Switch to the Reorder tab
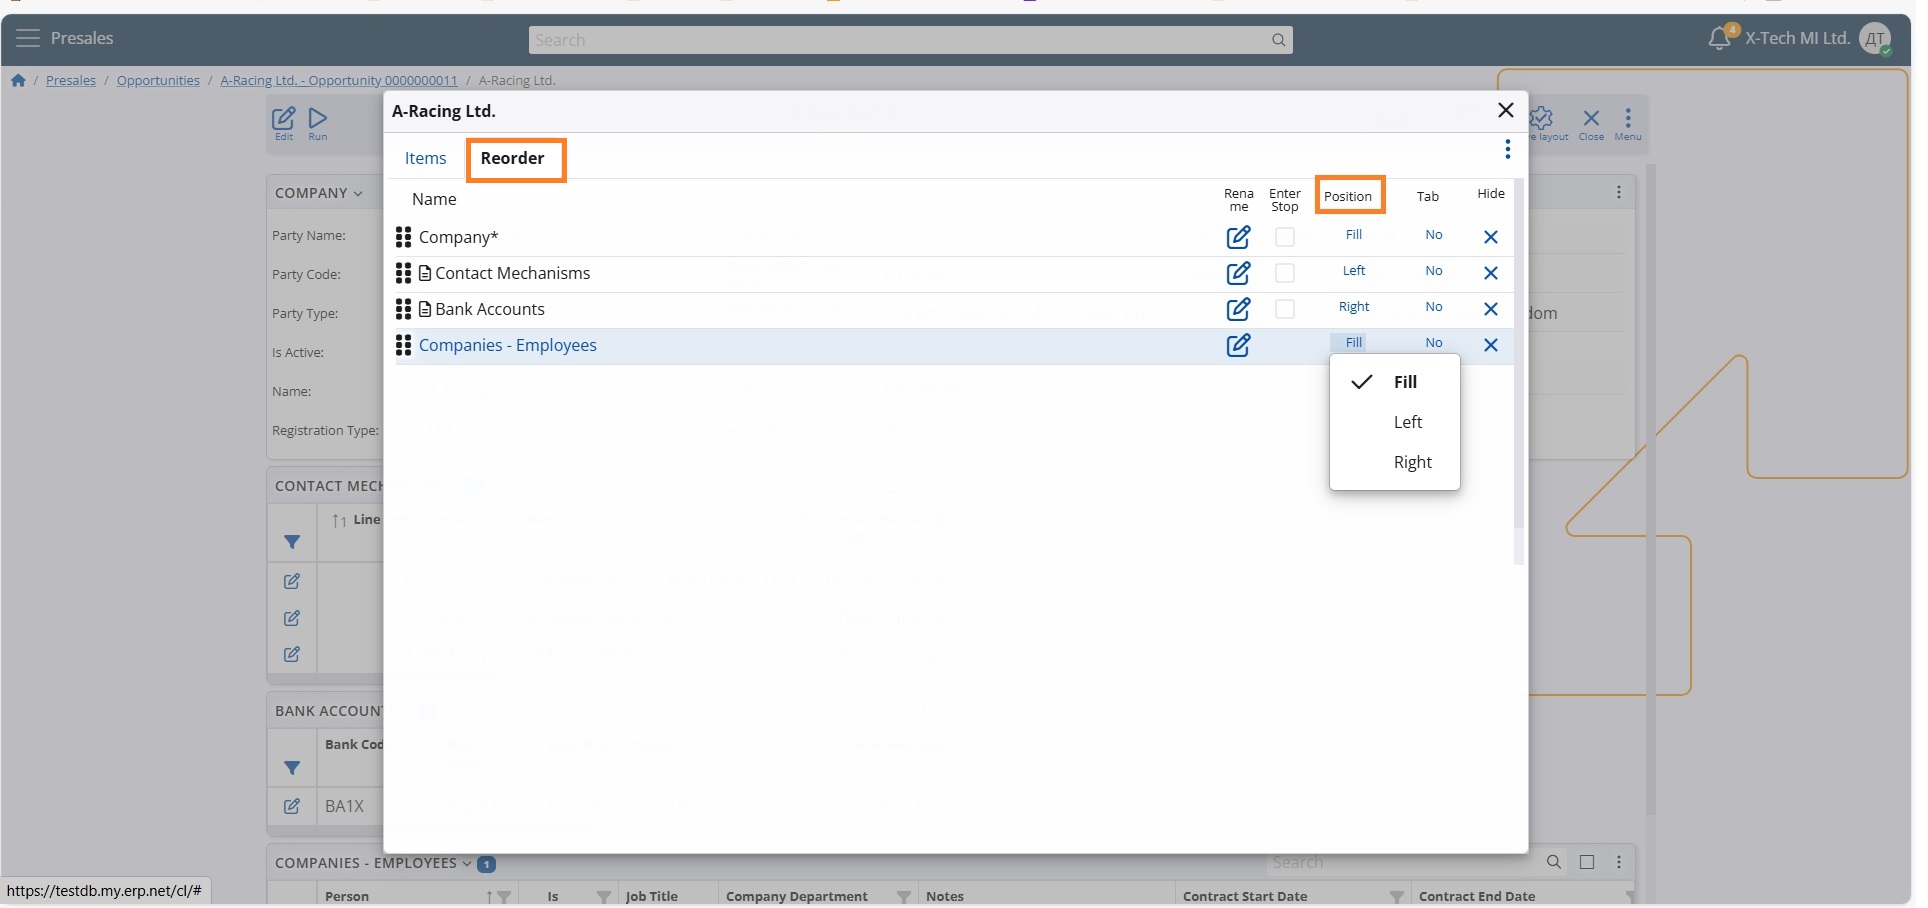 [512, 158]
